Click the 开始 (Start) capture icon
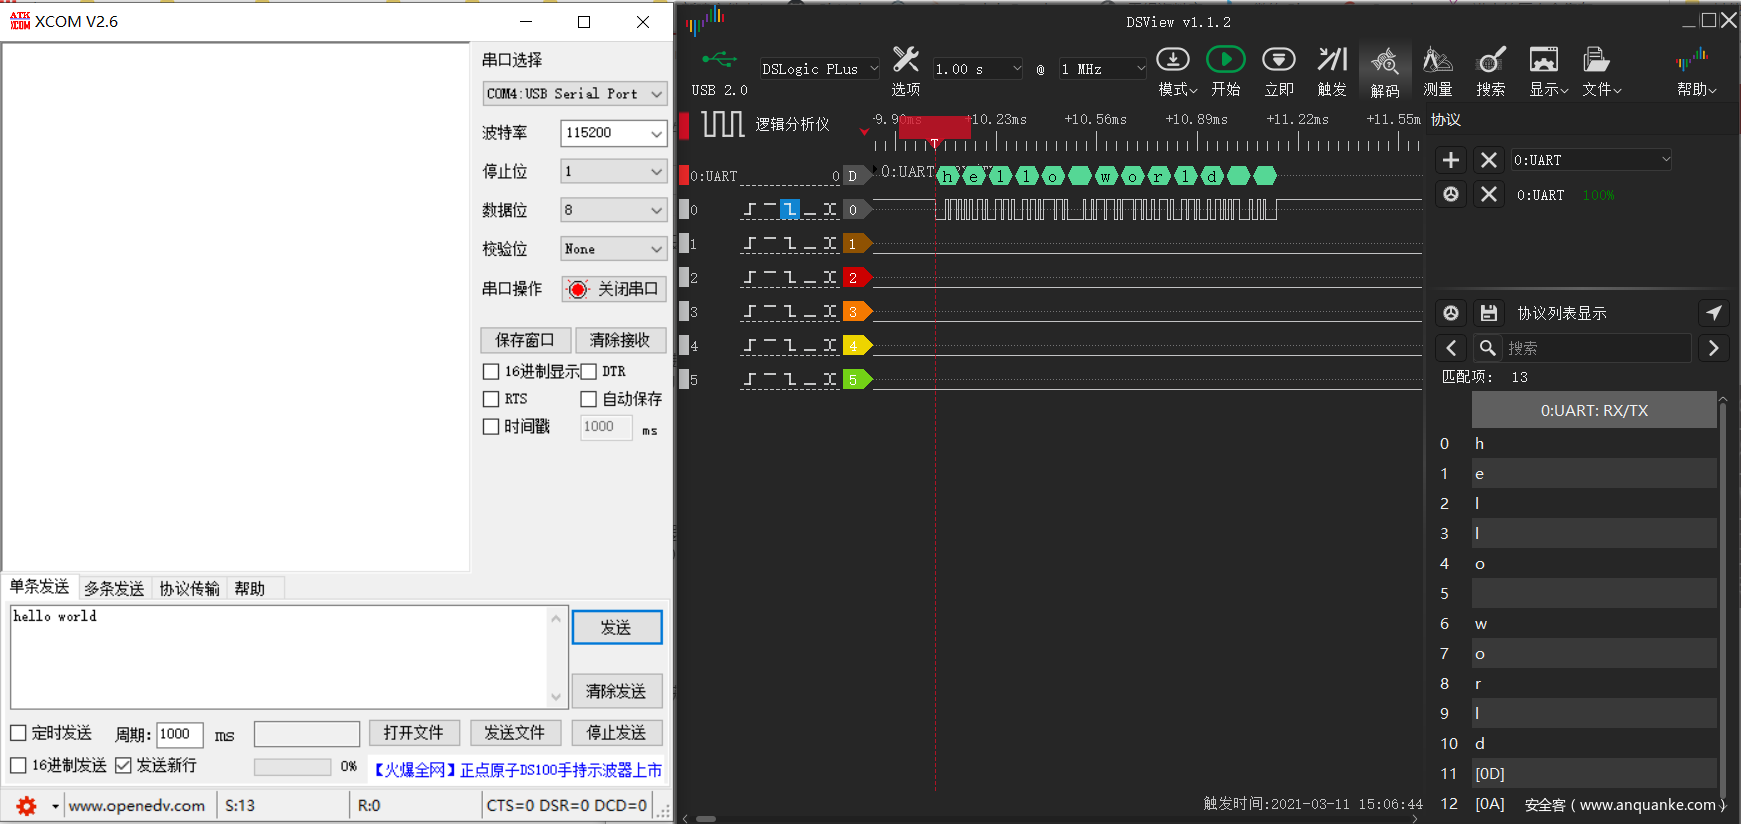 1225,61
